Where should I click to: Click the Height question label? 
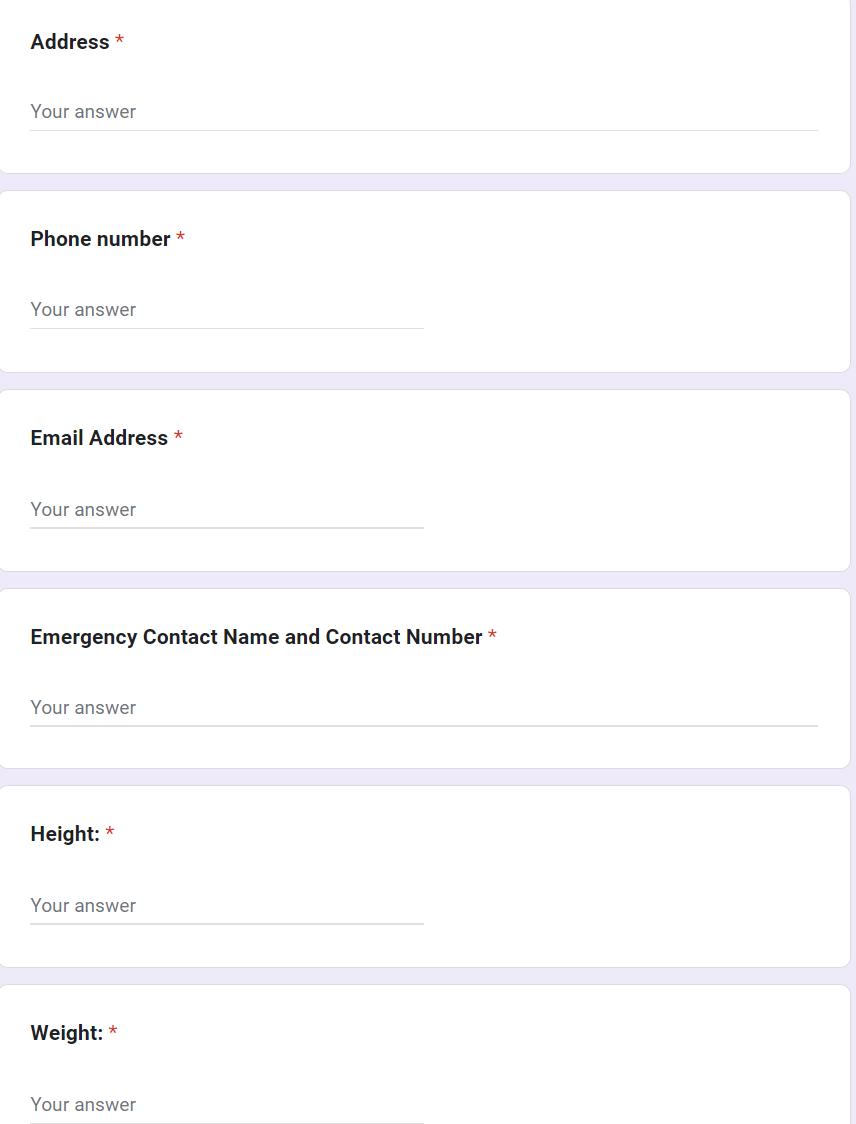[x=65, y=834]
